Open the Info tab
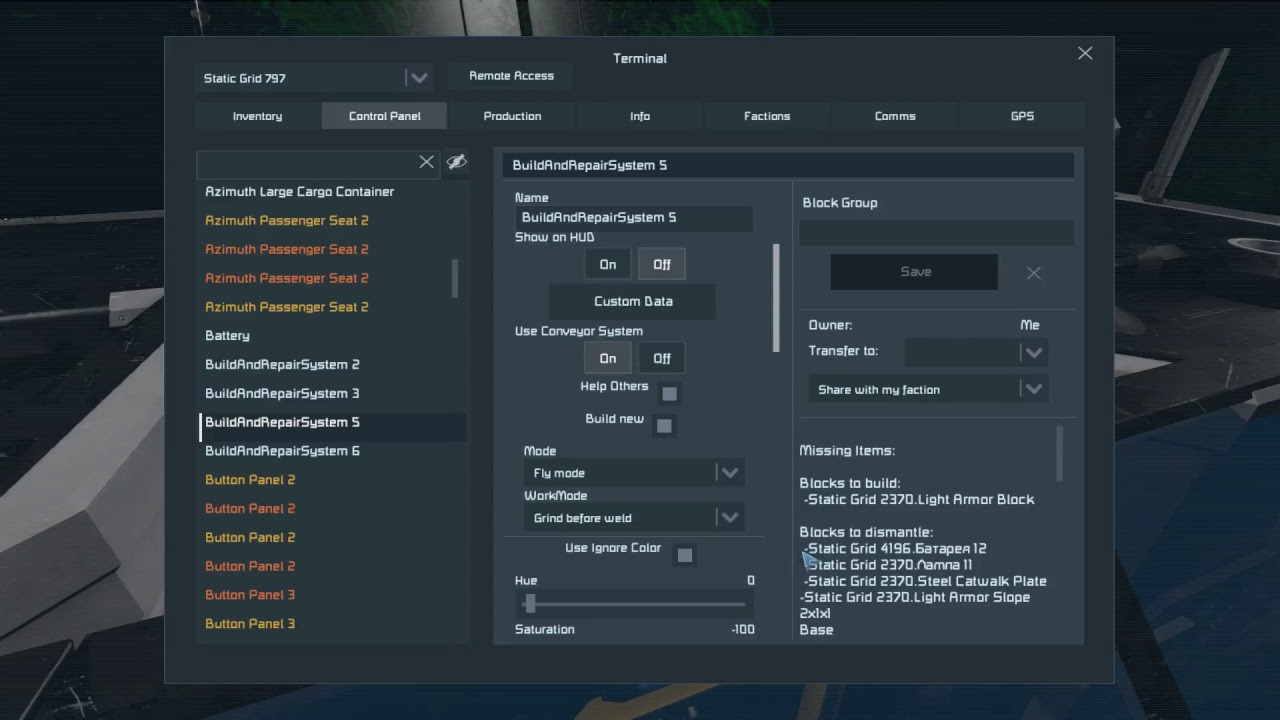The width and height of the screenshot is (1280, 720). pos(640,116)
